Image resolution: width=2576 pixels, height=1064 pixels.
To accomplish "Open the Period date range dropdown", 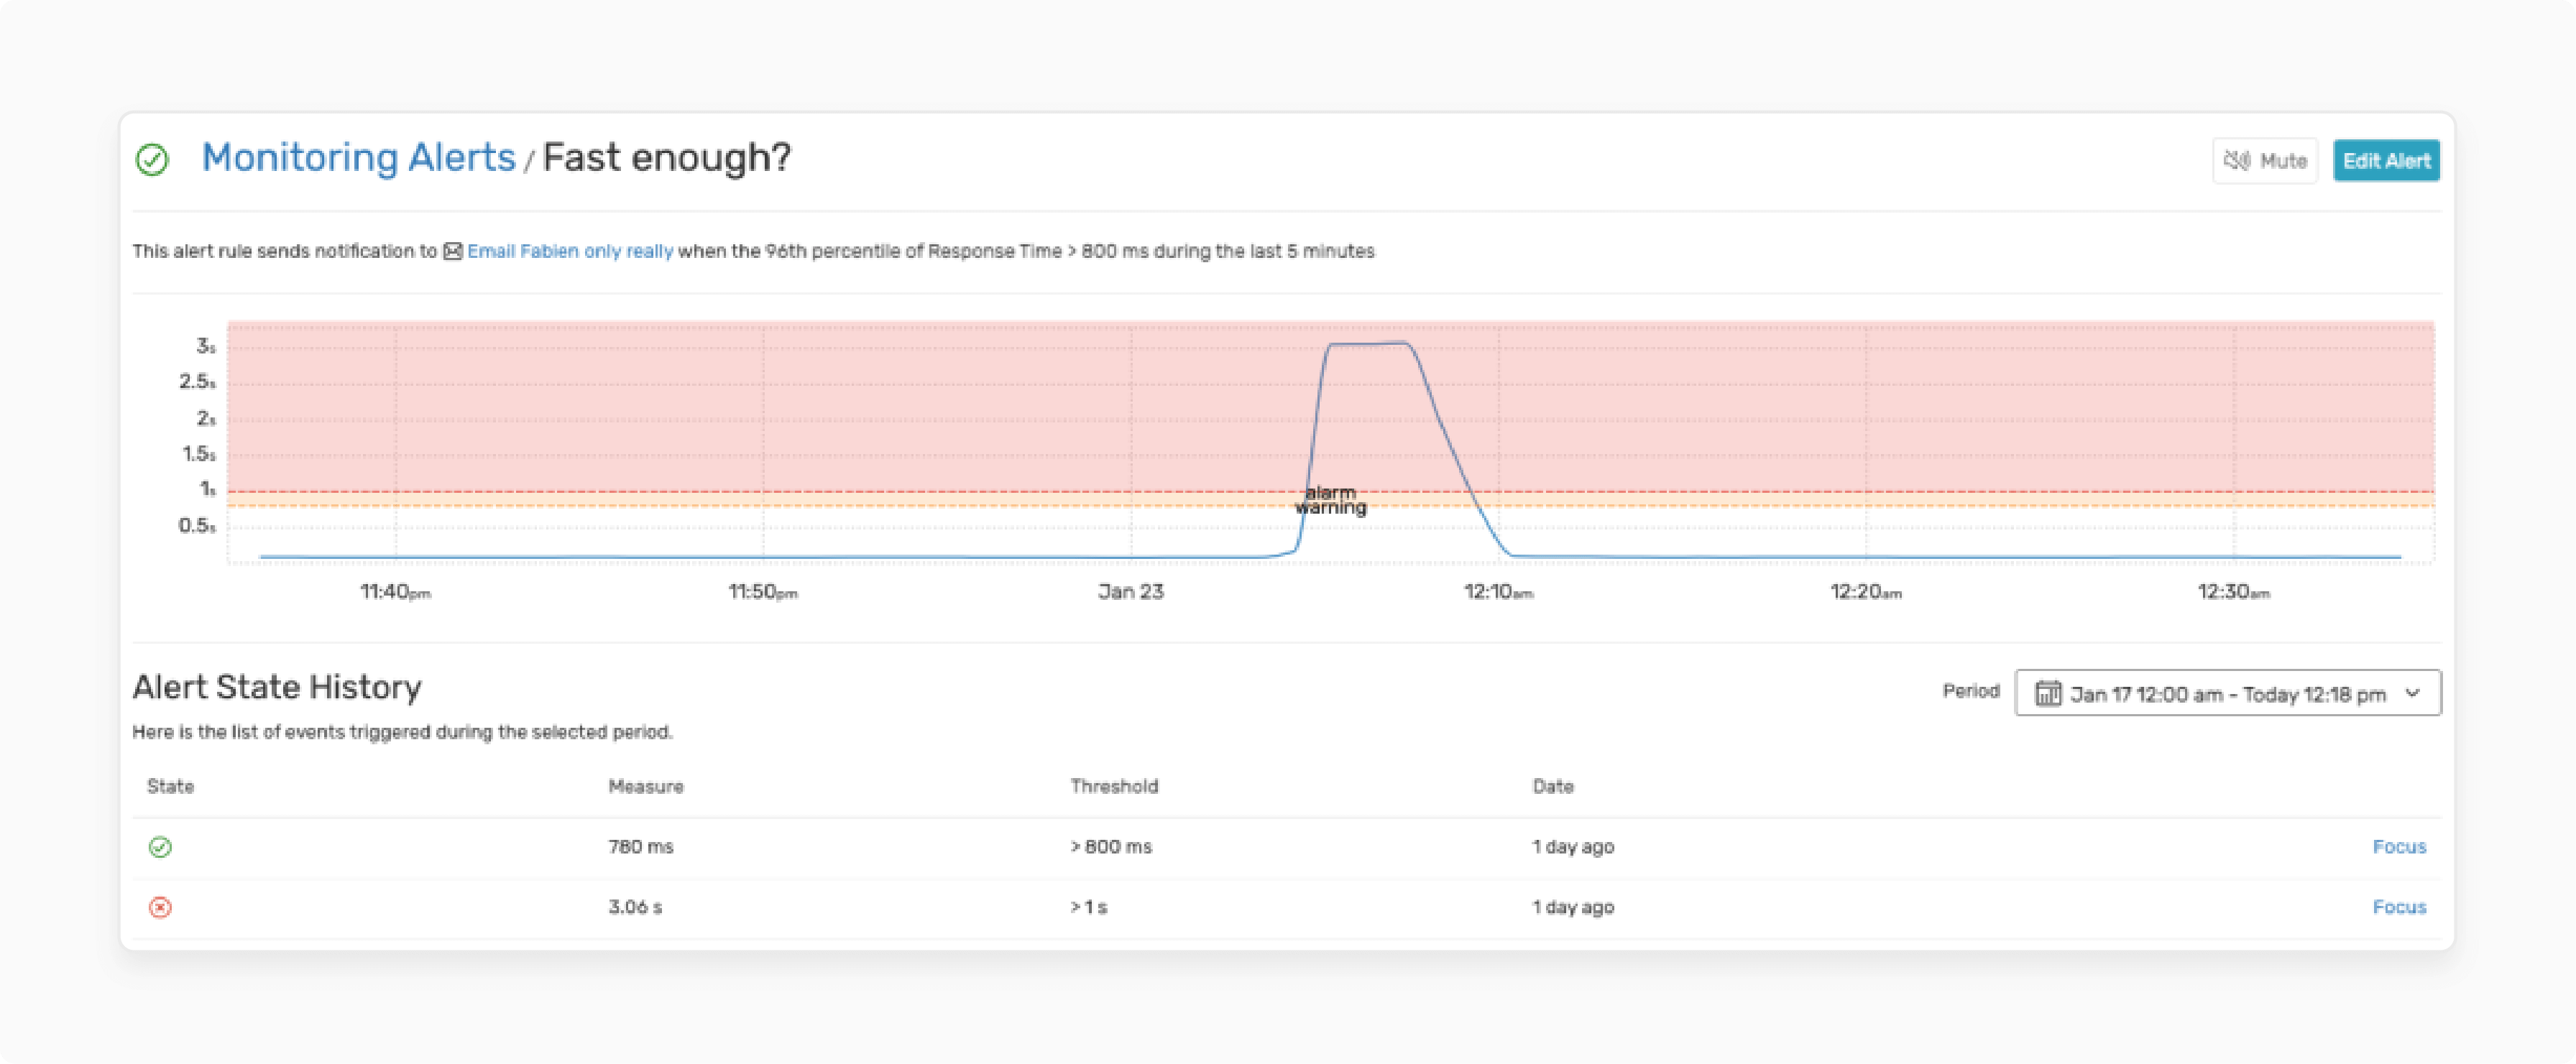I will (2227, 693).
